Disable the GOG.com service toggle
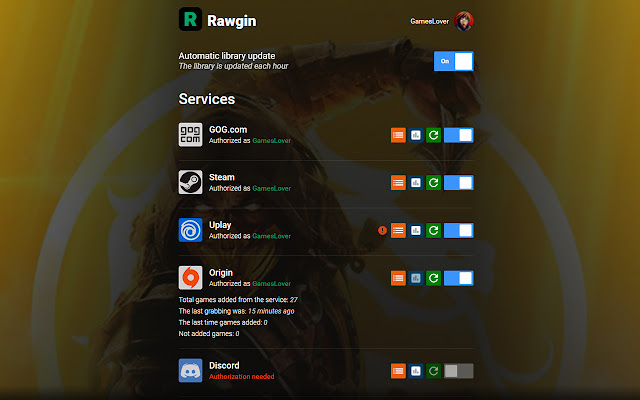The height and width of the screenshot is (400, 640). tap(459, 135)
